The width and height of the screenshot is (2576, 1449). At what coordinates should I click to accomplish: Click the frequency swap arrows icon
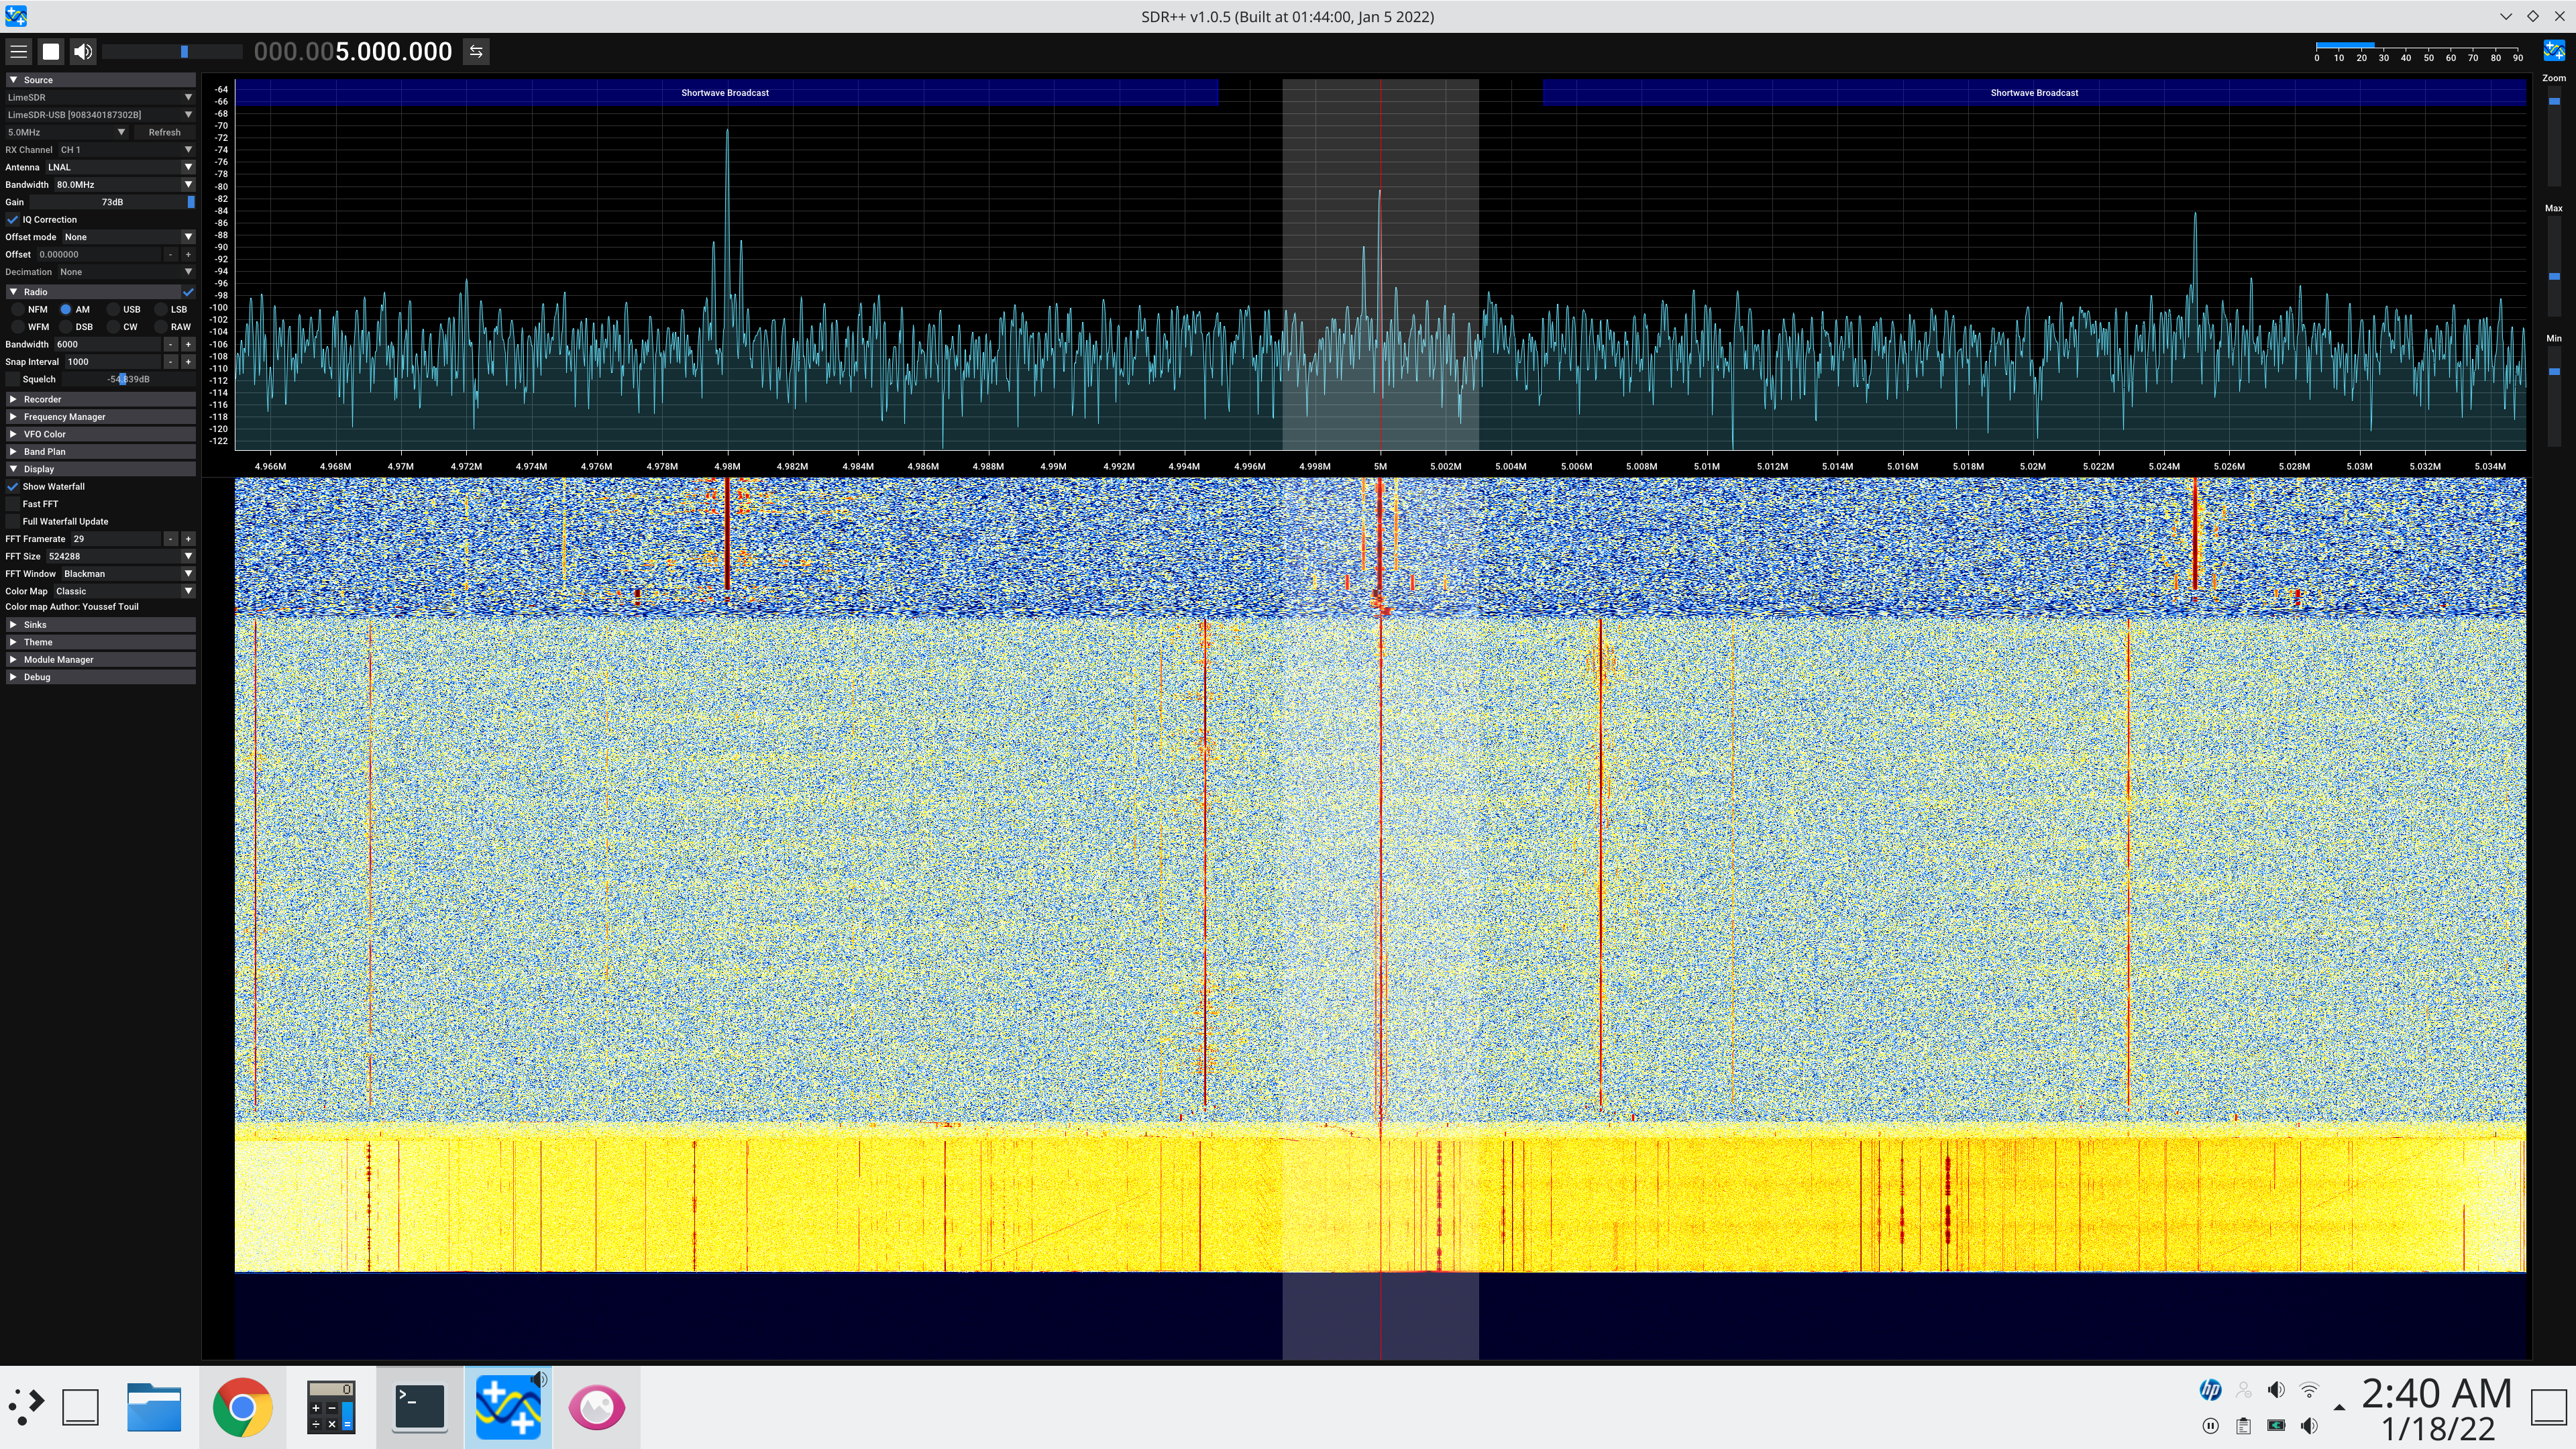click(x=475, y=51)
